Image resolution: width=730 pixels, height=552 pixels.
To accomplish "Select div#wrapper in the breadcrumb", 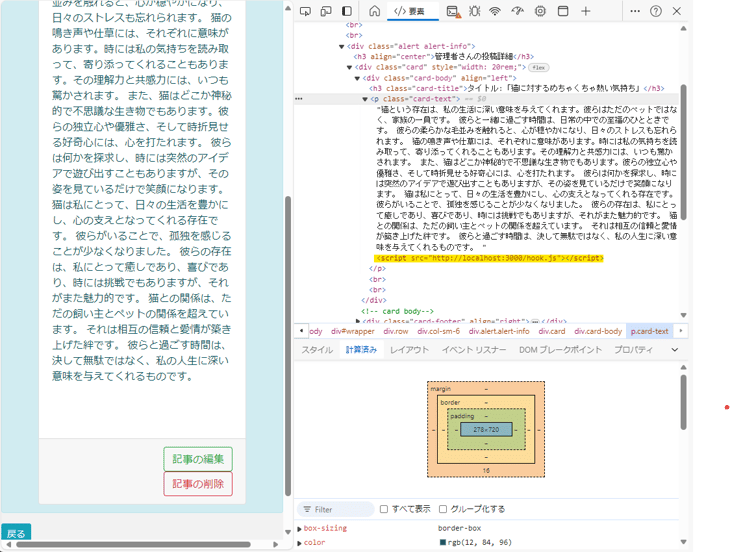I will tap(352, 331).
